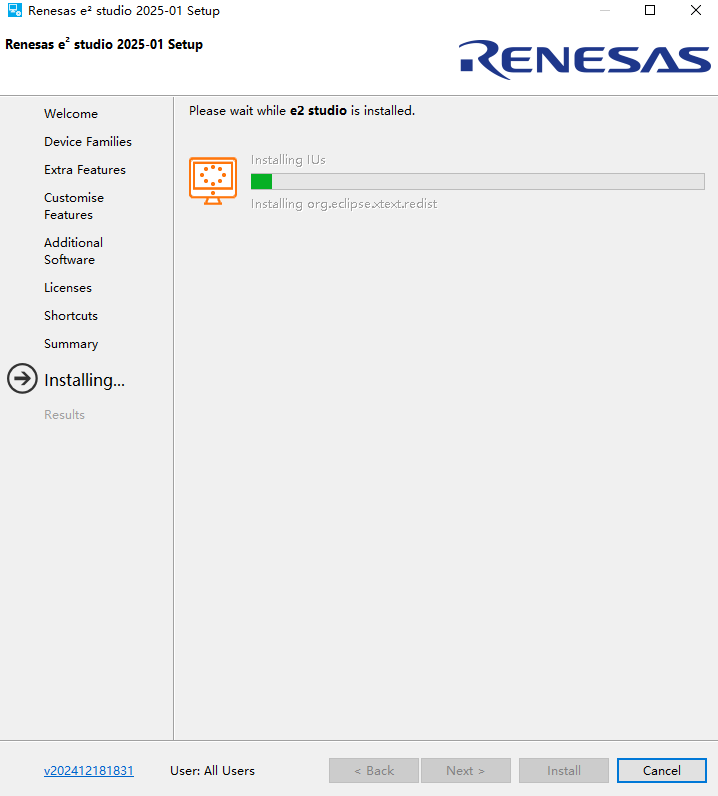
Task: Select the Summary step
Action: coord(71,344)
